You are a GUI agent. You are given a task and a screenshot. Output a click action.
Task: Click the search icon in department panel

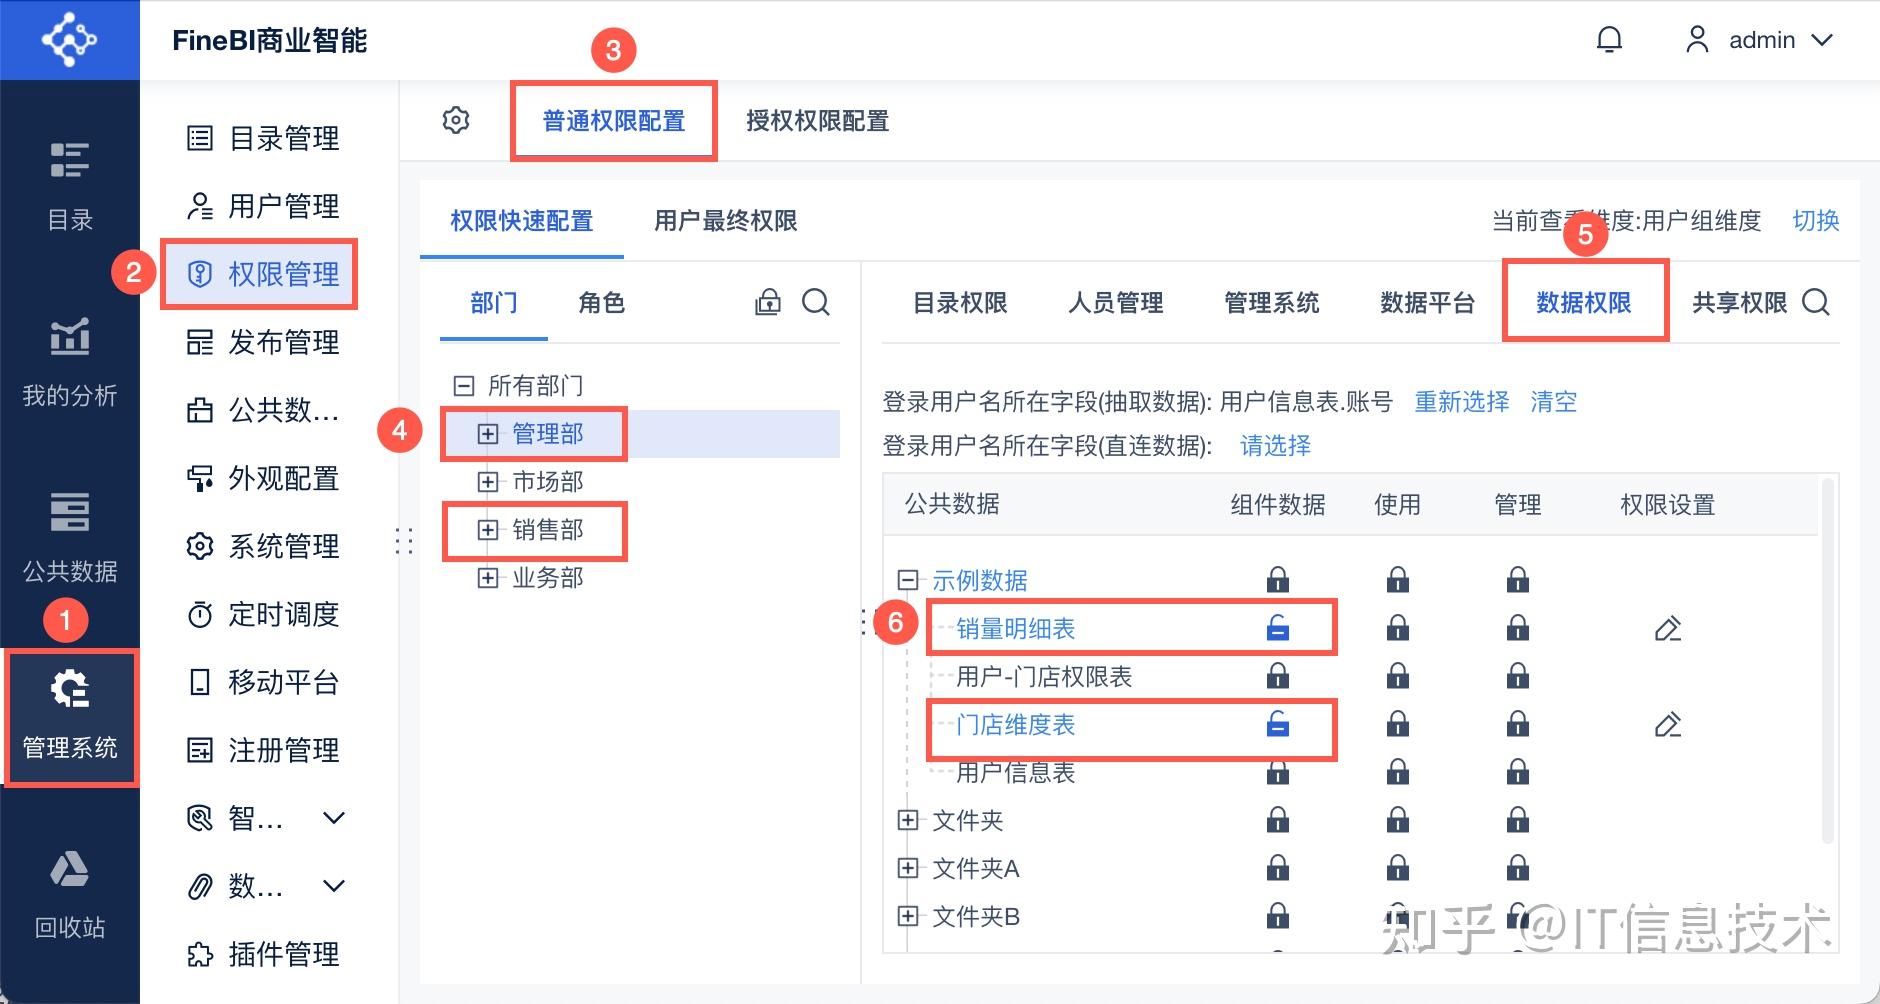(816, 302)
